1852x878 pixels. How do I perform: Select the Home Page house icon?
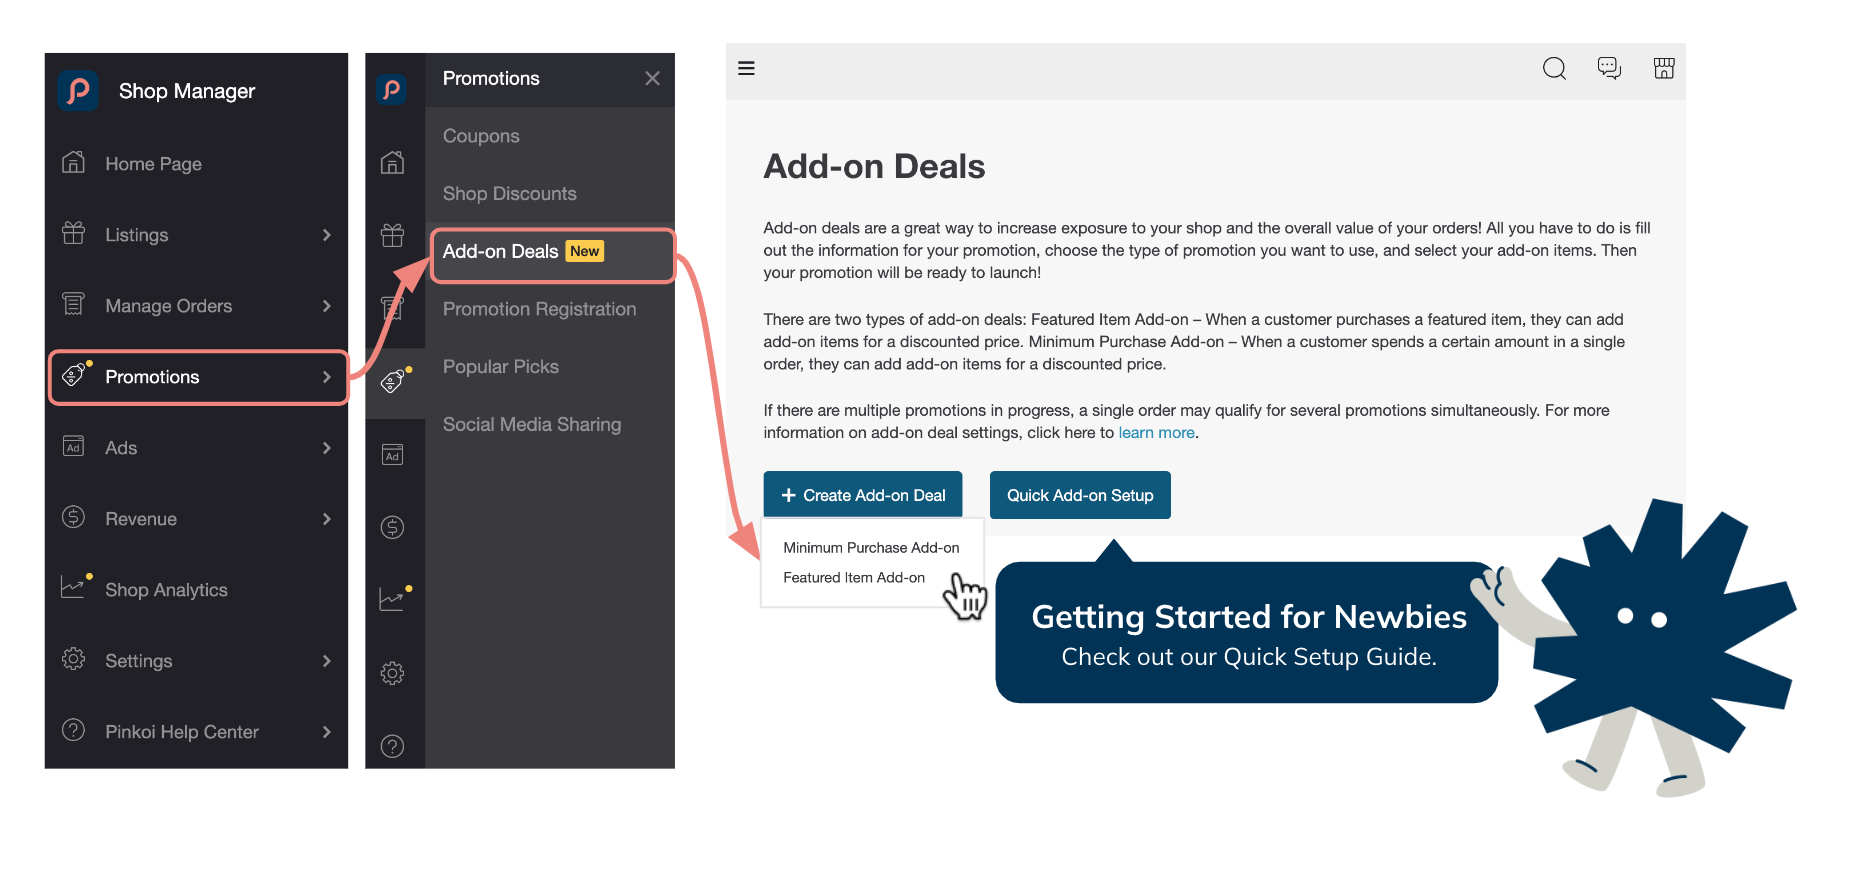[73, 163]
